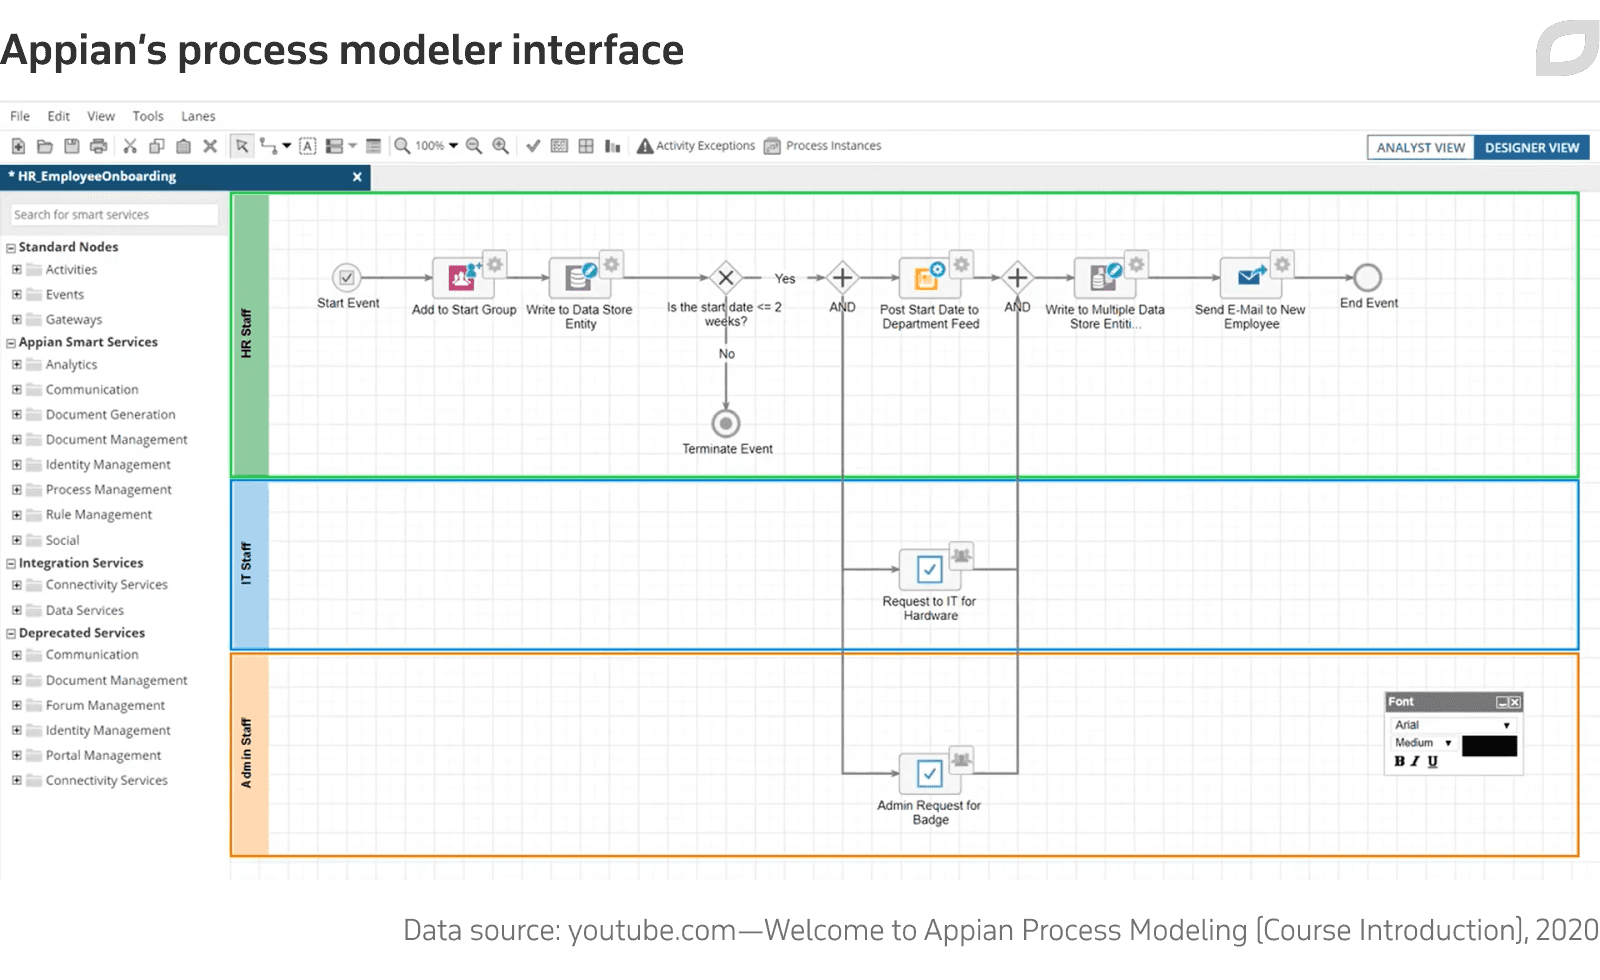Select the Start Event node

pos(346,278)
